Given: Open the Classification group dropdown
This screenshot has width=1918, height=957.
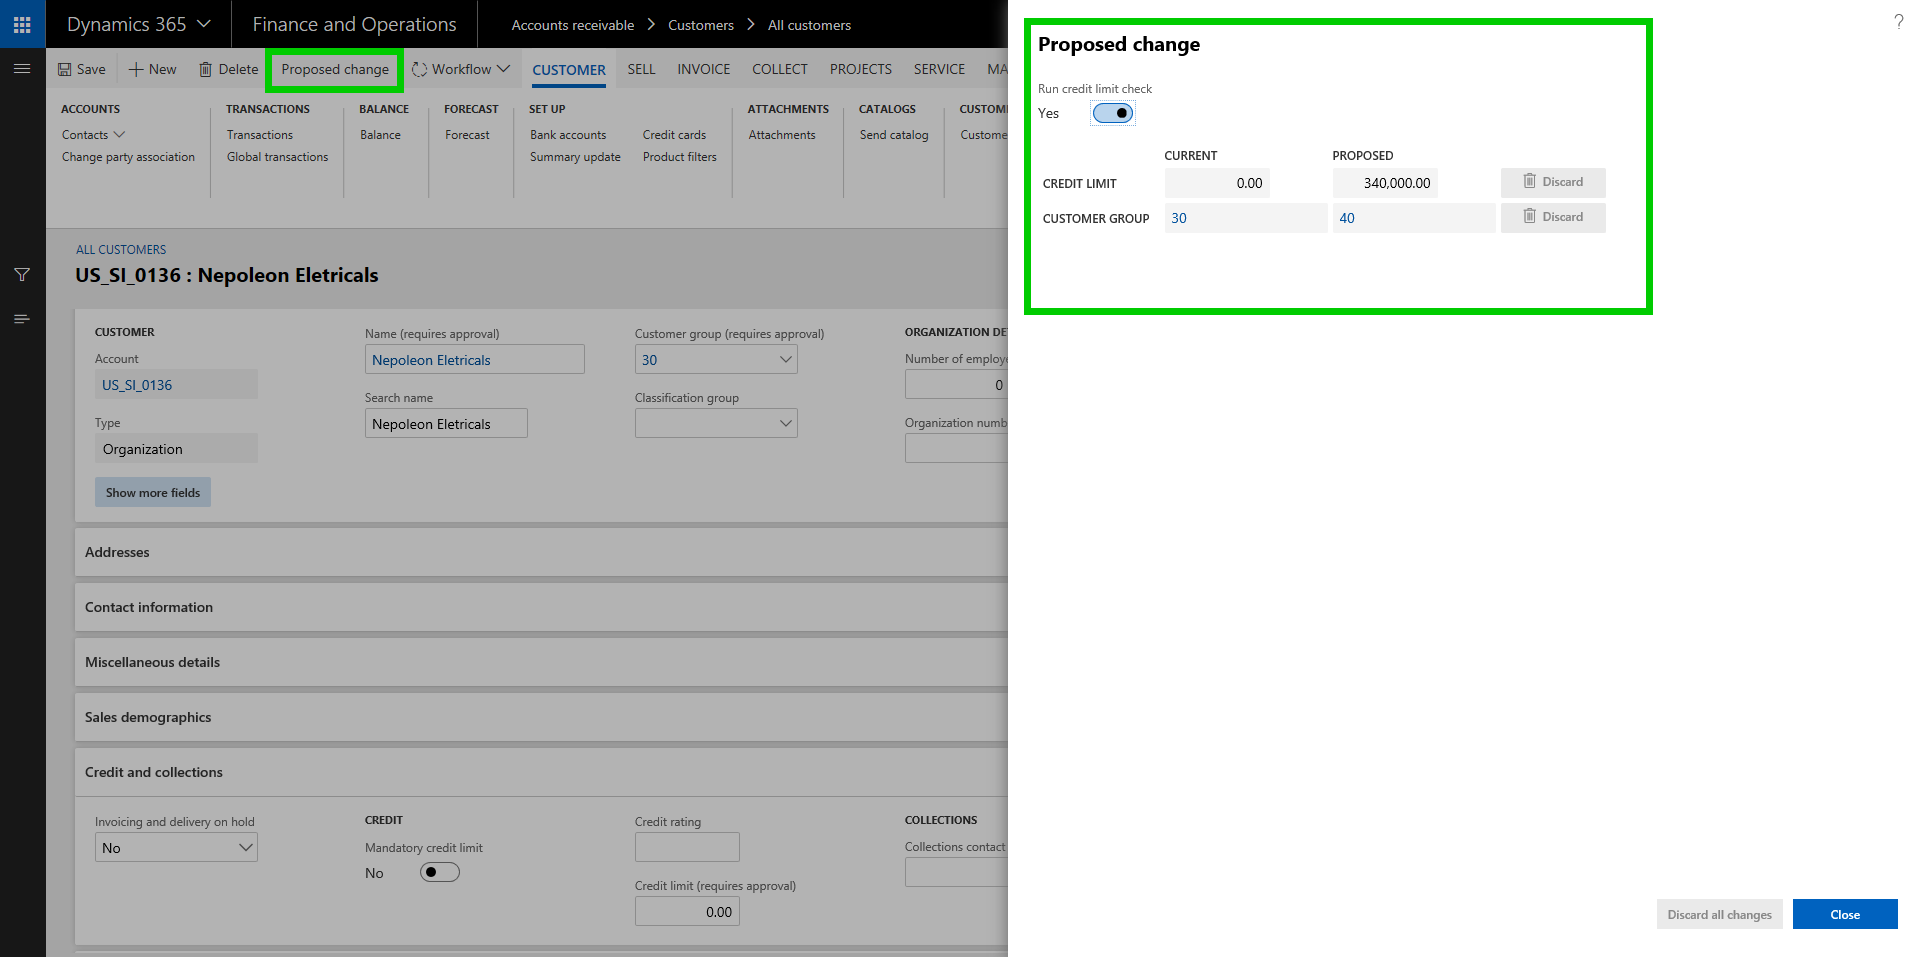Looking at the screenshot, I should click(785, 424).
